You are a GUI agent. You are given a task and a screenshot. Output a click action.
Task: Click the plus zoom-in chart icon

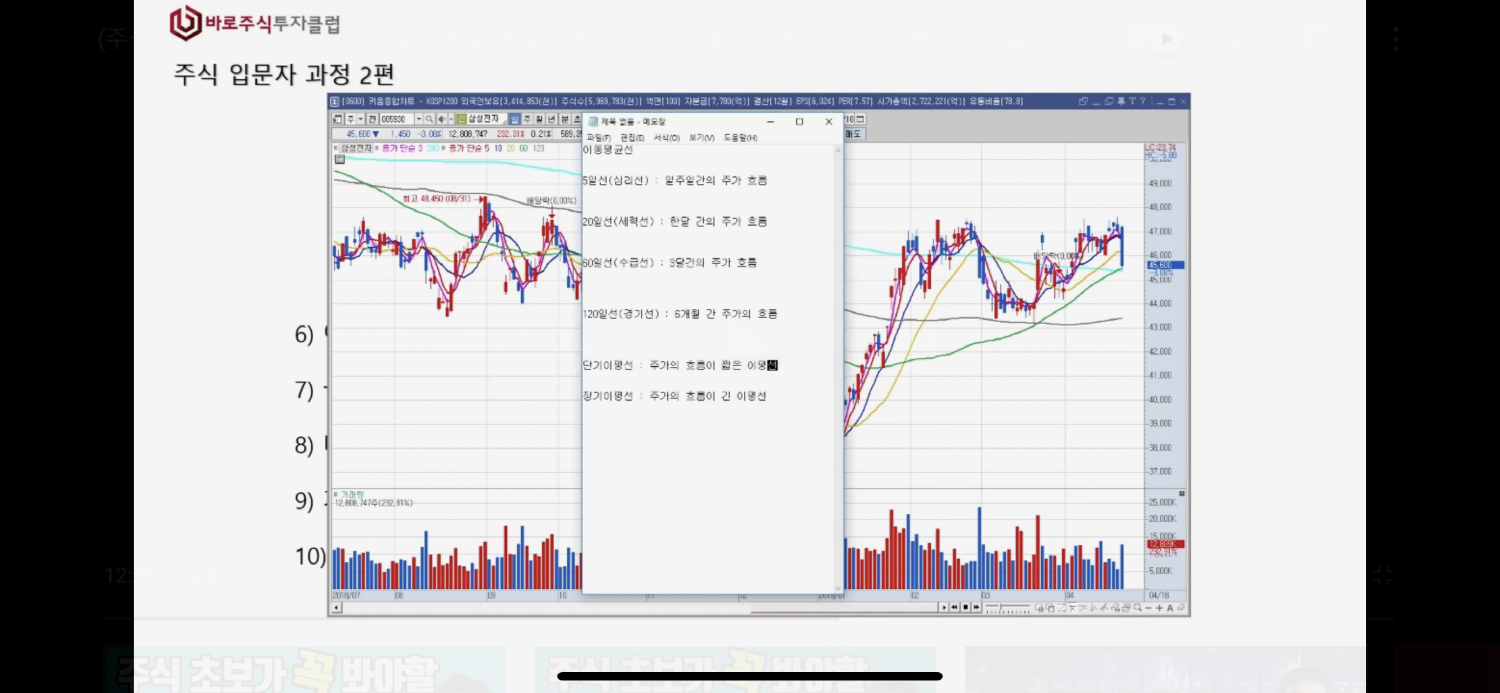coord(1159,607)
